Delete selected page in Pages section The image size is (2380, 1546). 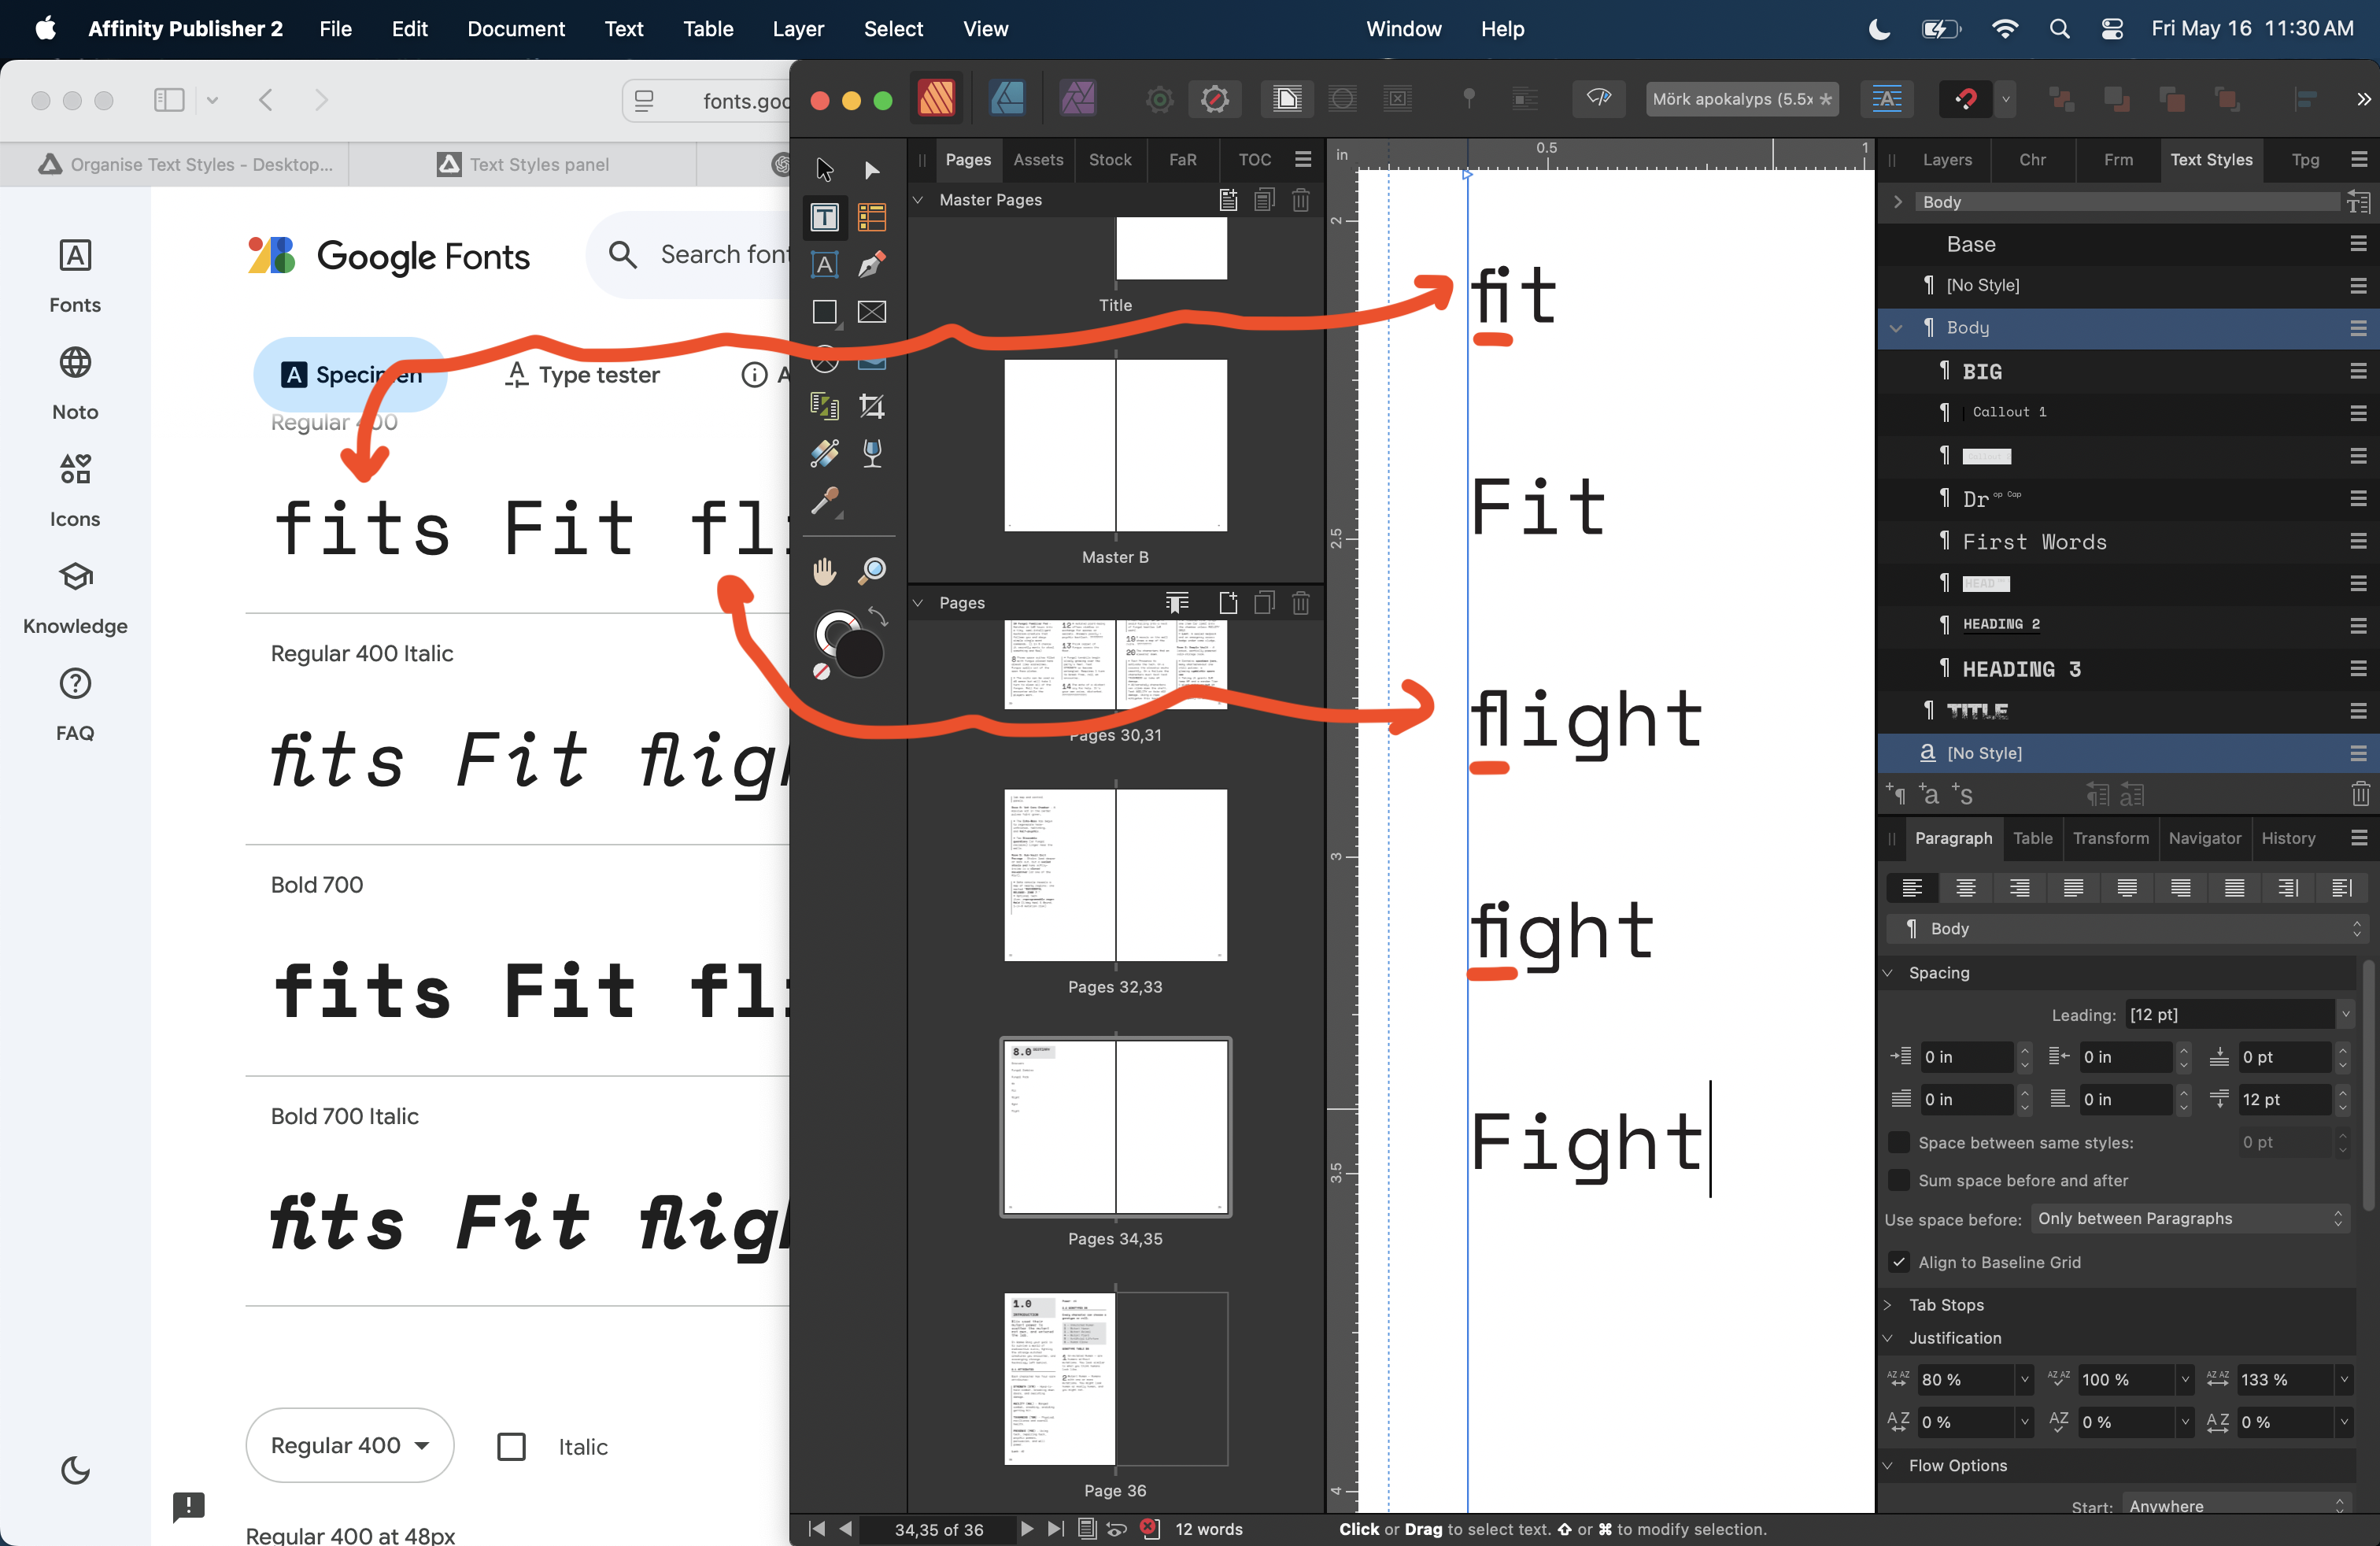pyautogui.click(x=1300, y=603)
